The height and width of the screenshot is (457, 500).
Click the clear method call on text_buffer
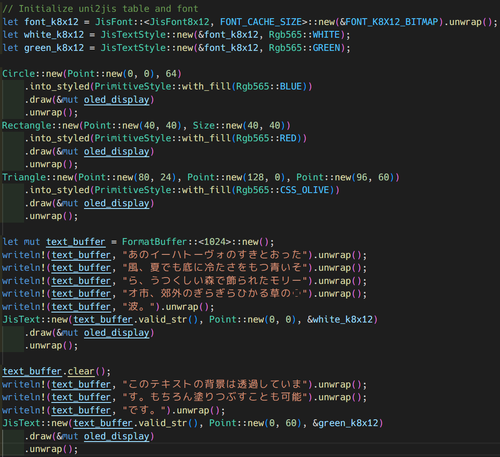[81, 371]
